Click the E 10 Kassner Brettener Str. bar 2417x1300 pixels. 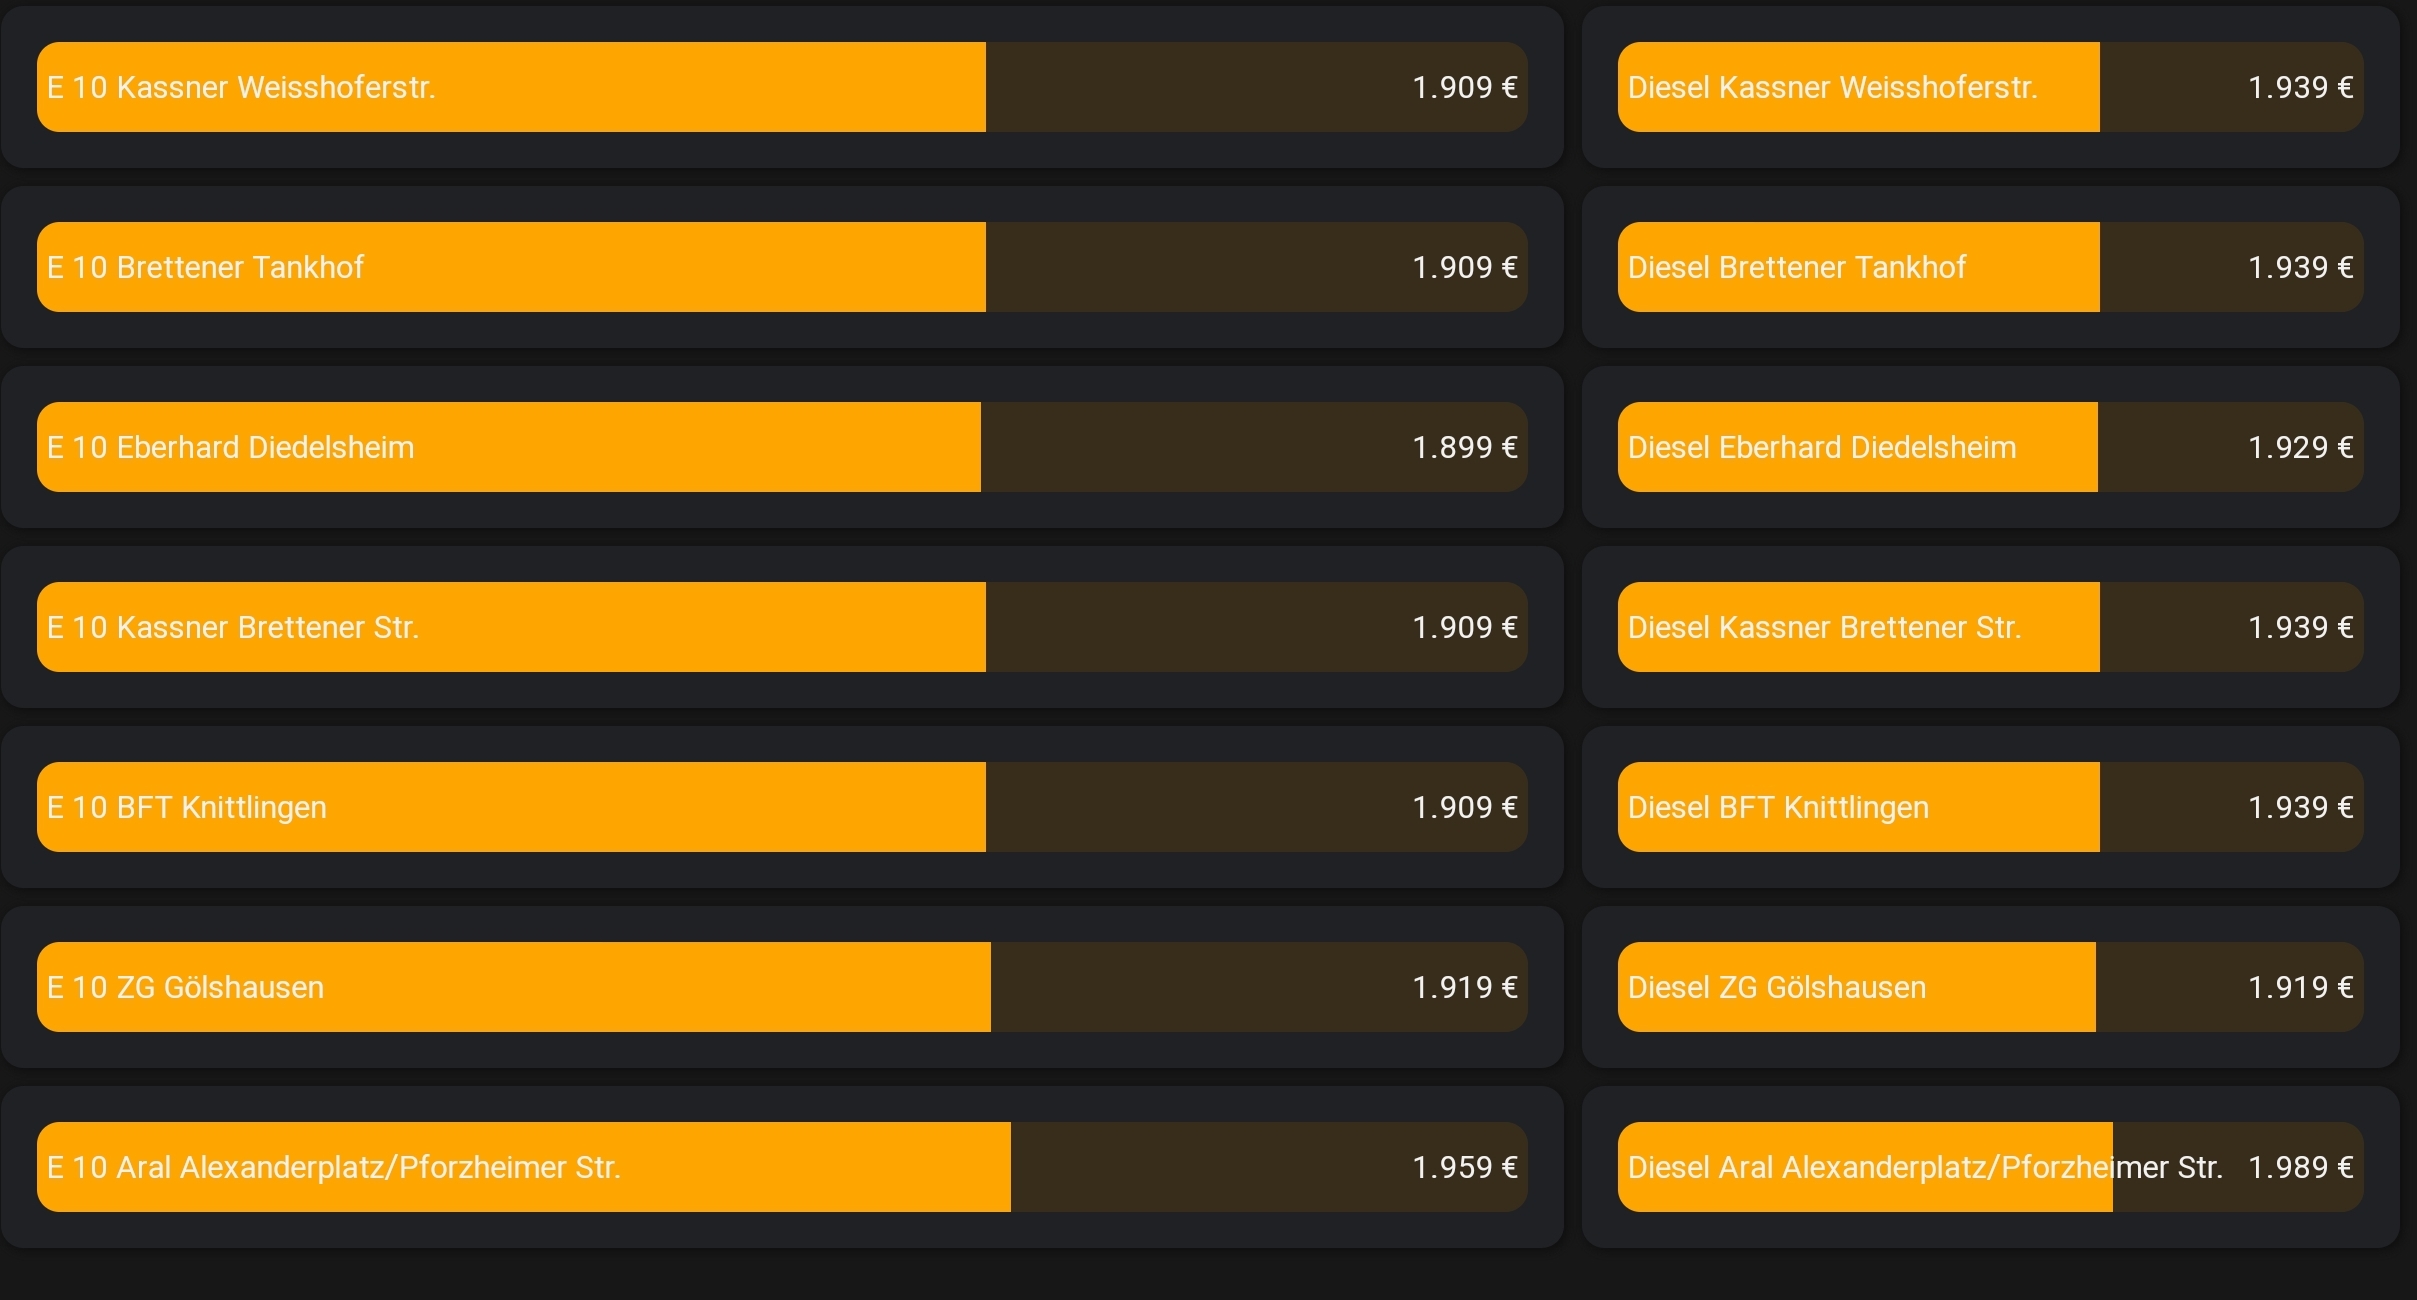tap(780, 627)
